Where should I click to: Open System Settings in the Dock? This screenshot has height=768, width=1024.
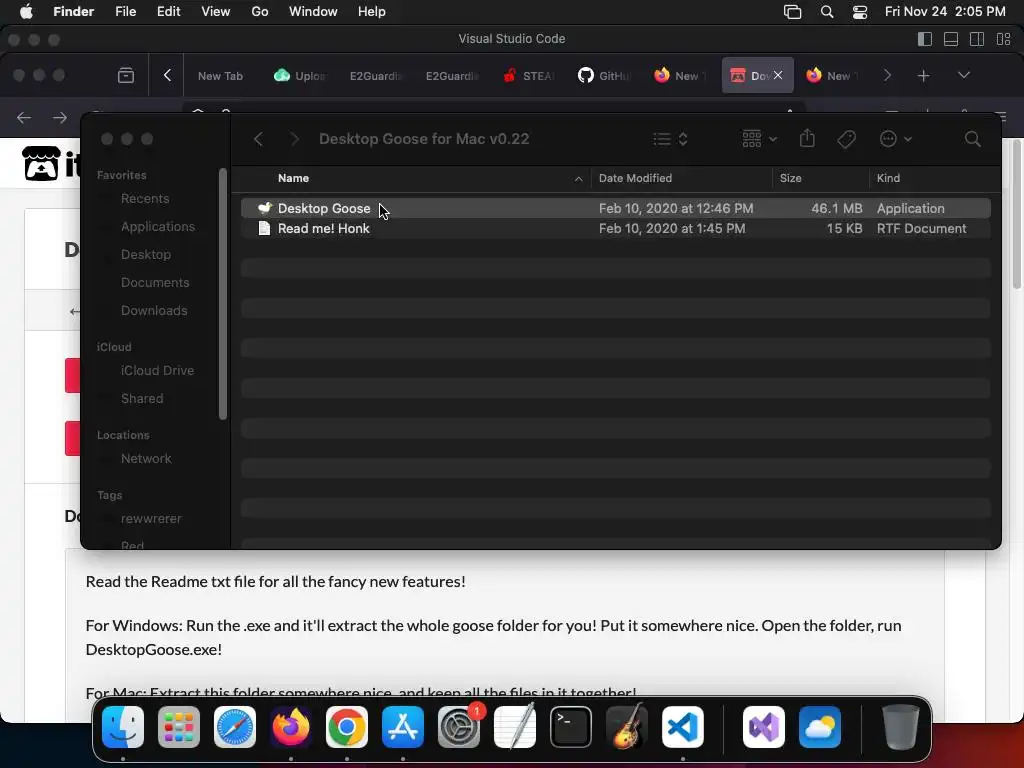[x=458, y=727]
